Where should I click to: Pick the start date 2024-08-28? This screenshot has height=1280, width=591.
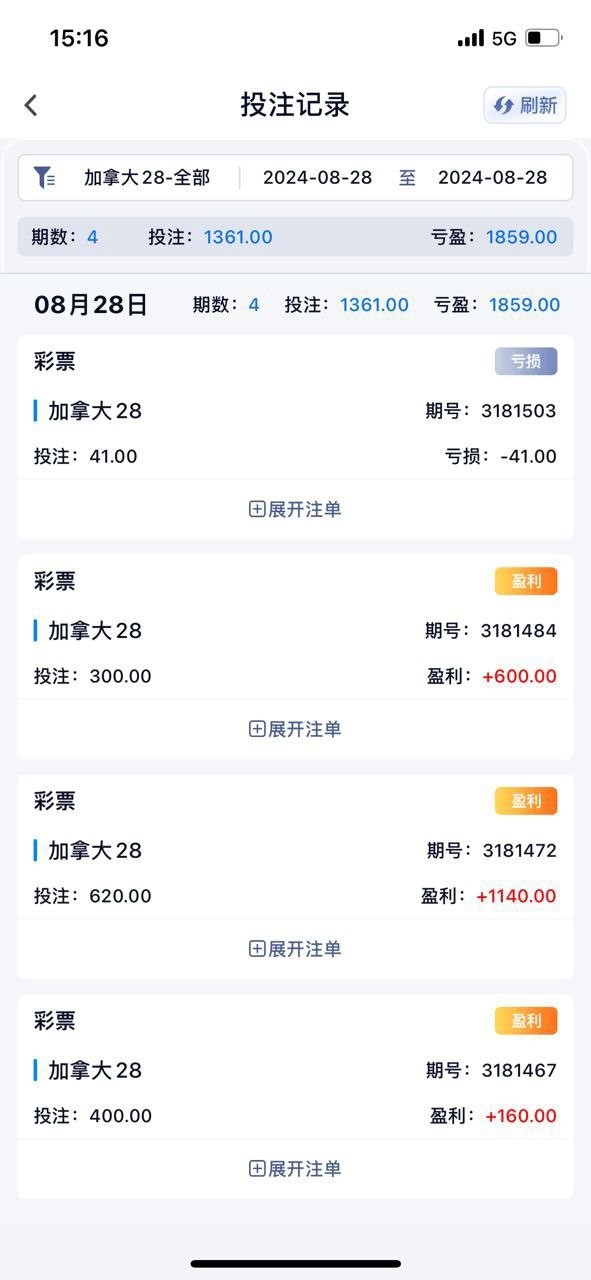point(317,178)
